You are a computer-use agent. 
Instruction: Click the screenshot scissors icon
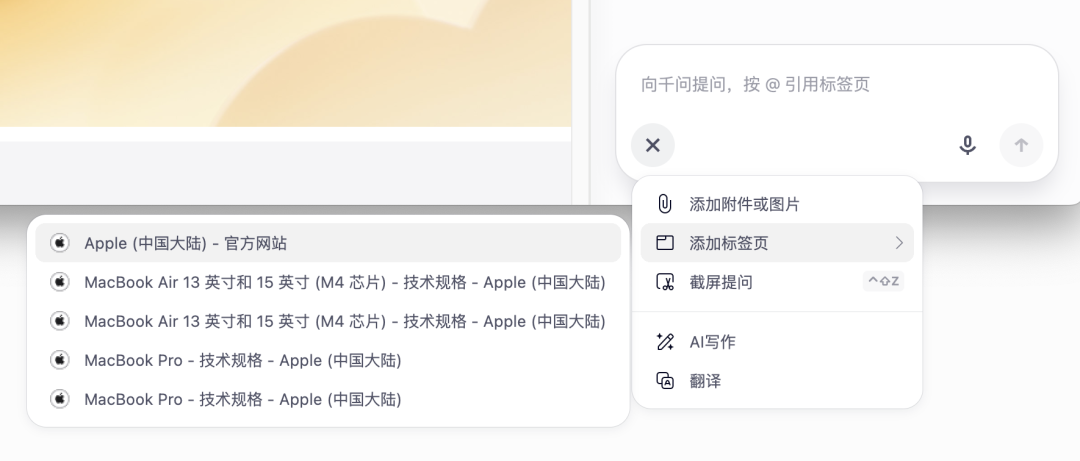665,282
